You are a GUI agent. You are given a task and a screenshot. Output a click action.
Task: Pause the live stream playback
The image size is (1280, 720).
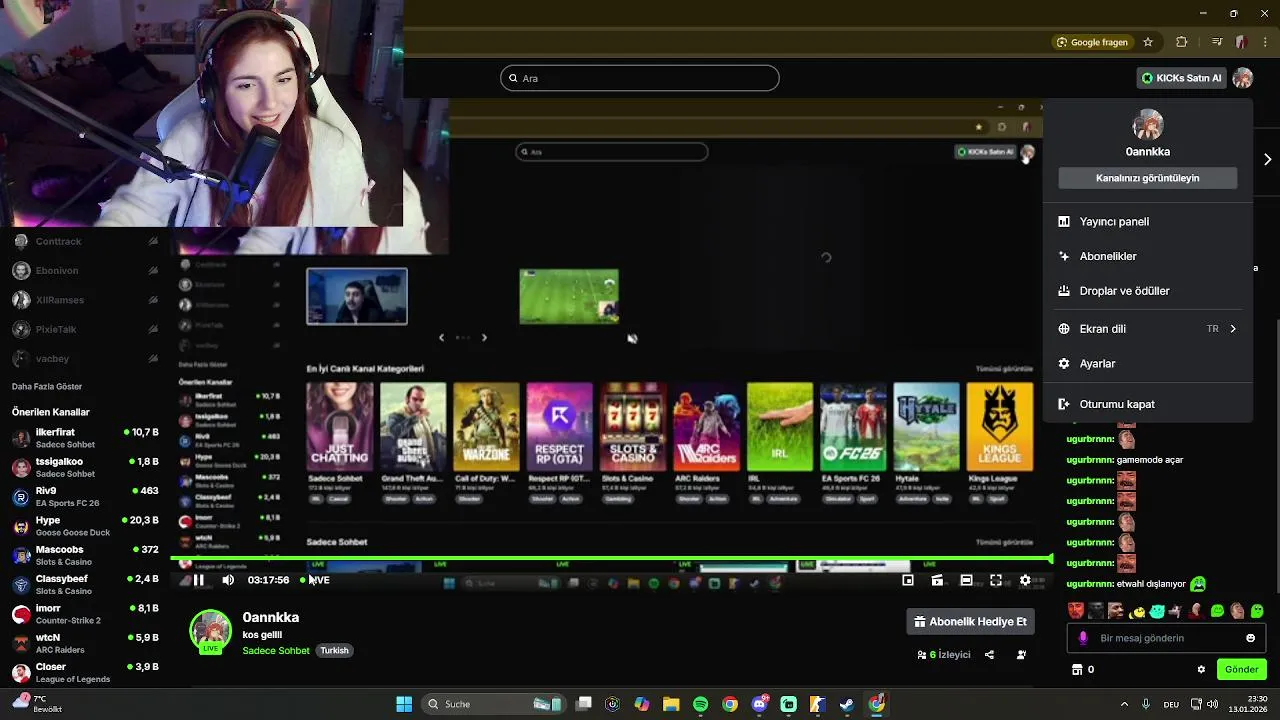(x=199, y=580)
